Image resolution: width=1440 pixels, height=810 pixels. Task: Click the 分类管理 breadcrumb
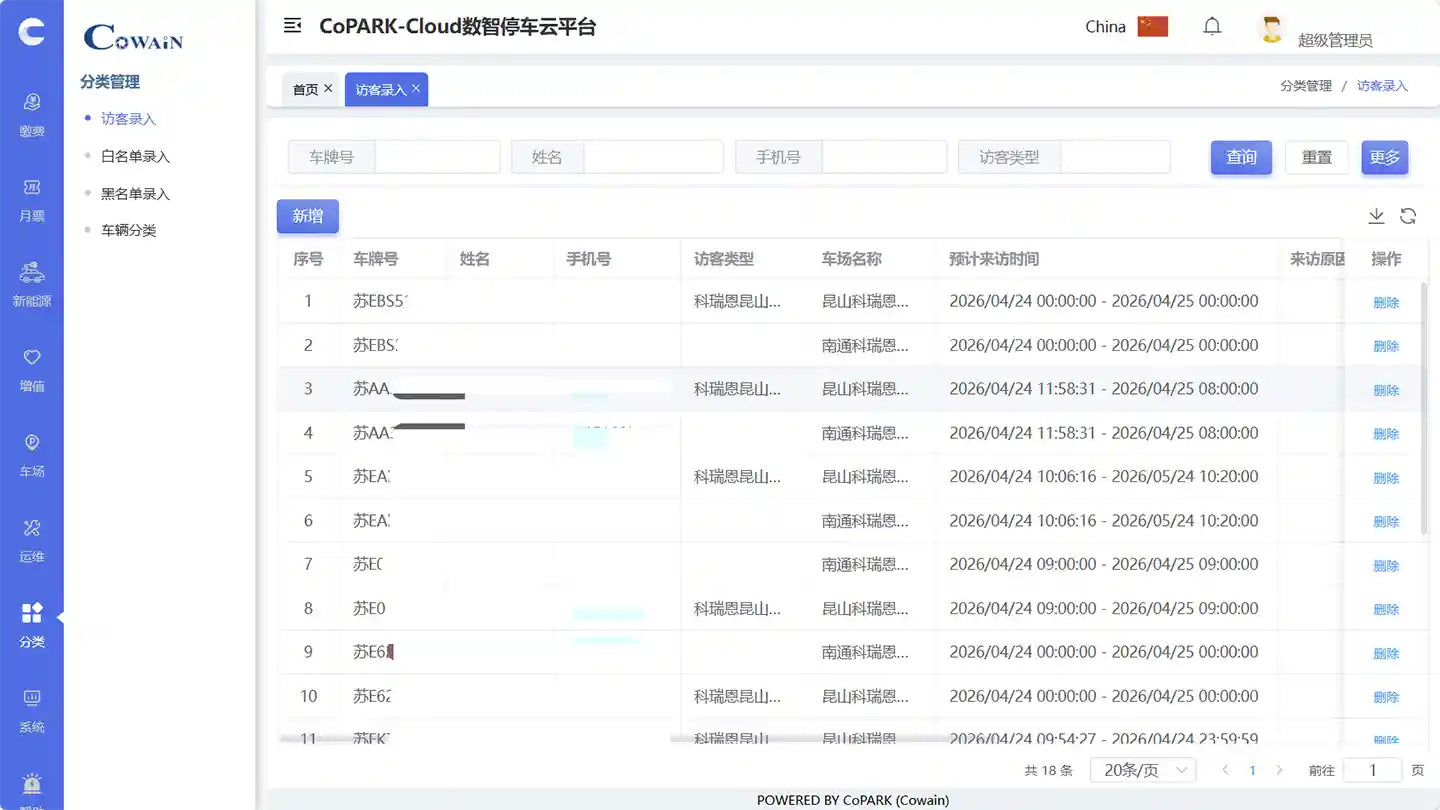coord(1306,86)
